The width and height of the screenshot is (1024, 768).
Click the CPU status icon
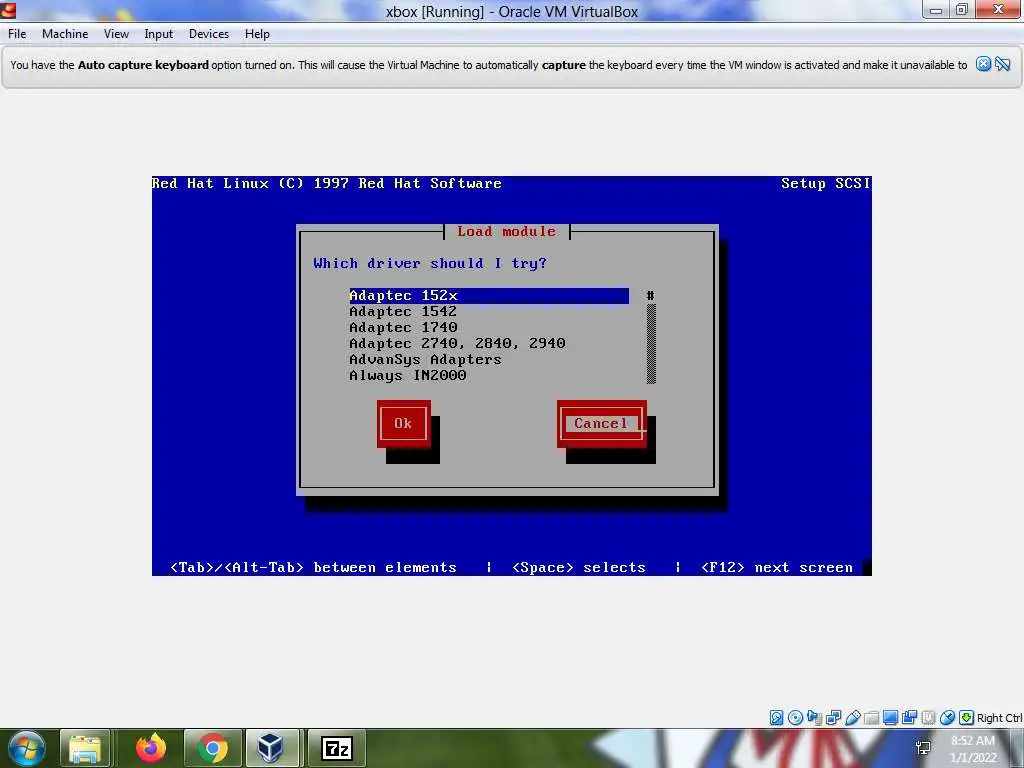coord(928,718)
